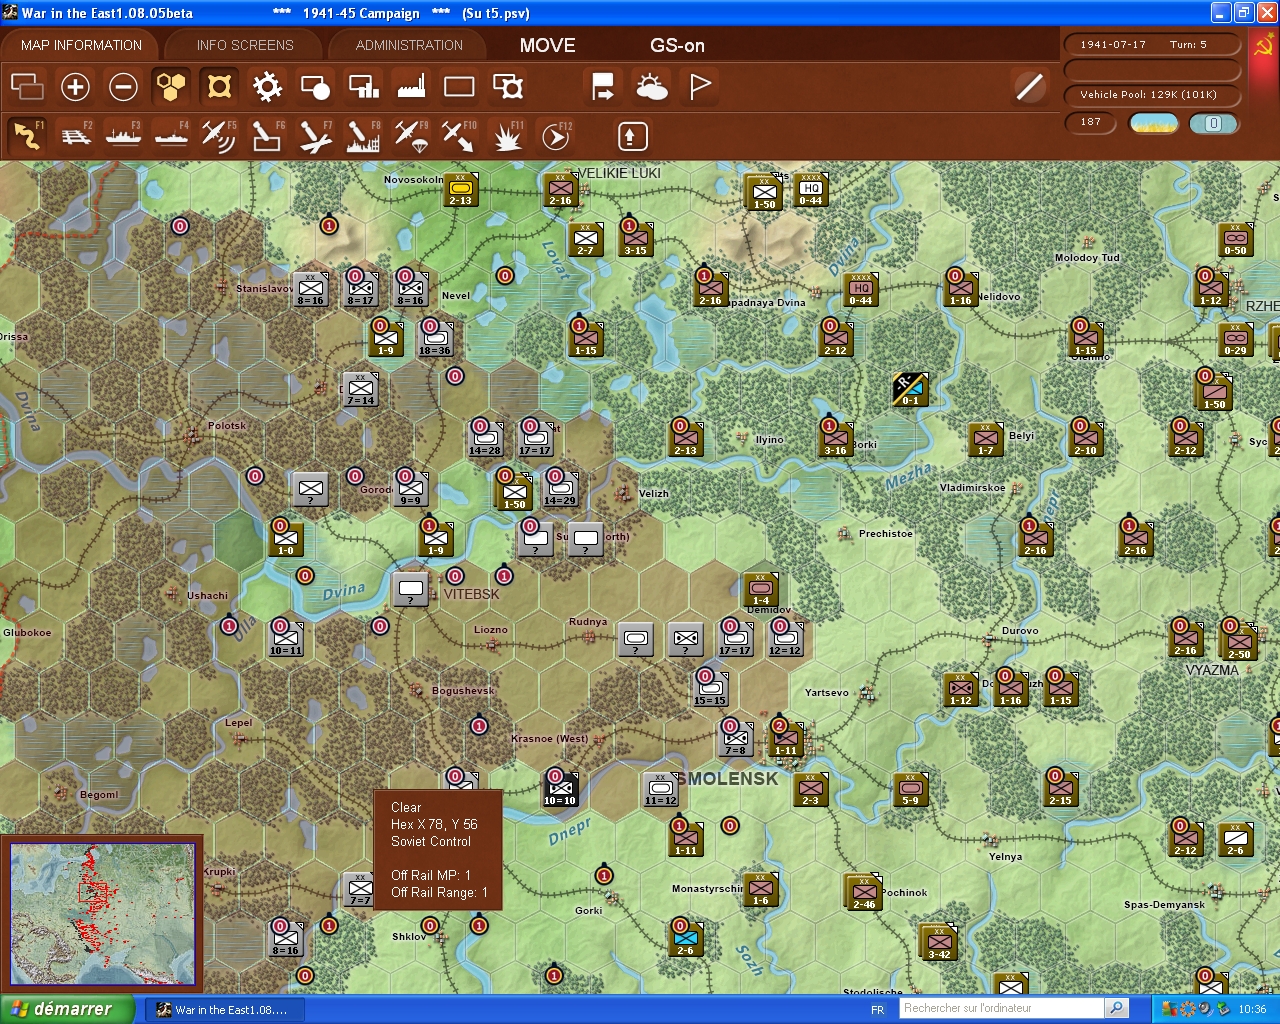This screenshot has width=1280, height=1024.
Task: Zoom in with the plus icon
Action: (75, 87)
